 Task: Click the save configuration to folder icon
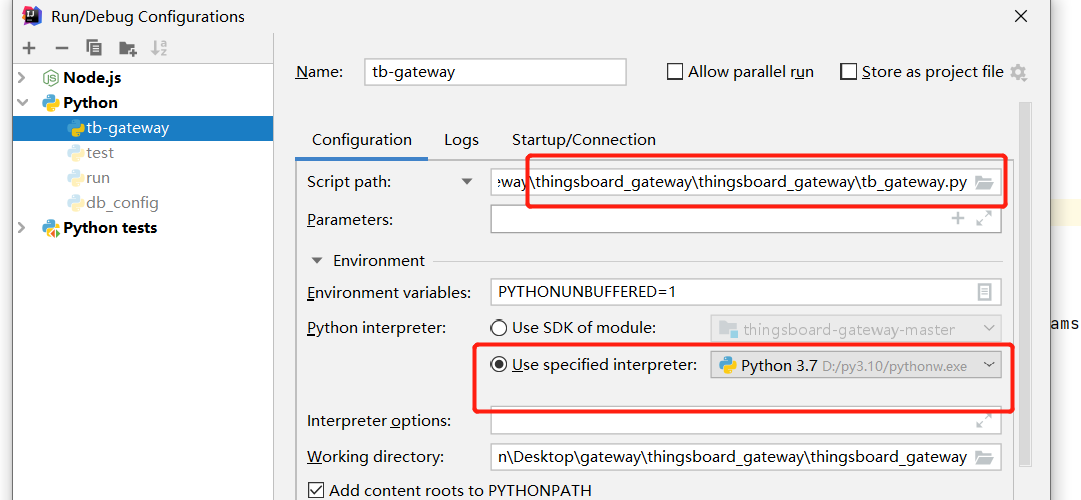point(127,48)
